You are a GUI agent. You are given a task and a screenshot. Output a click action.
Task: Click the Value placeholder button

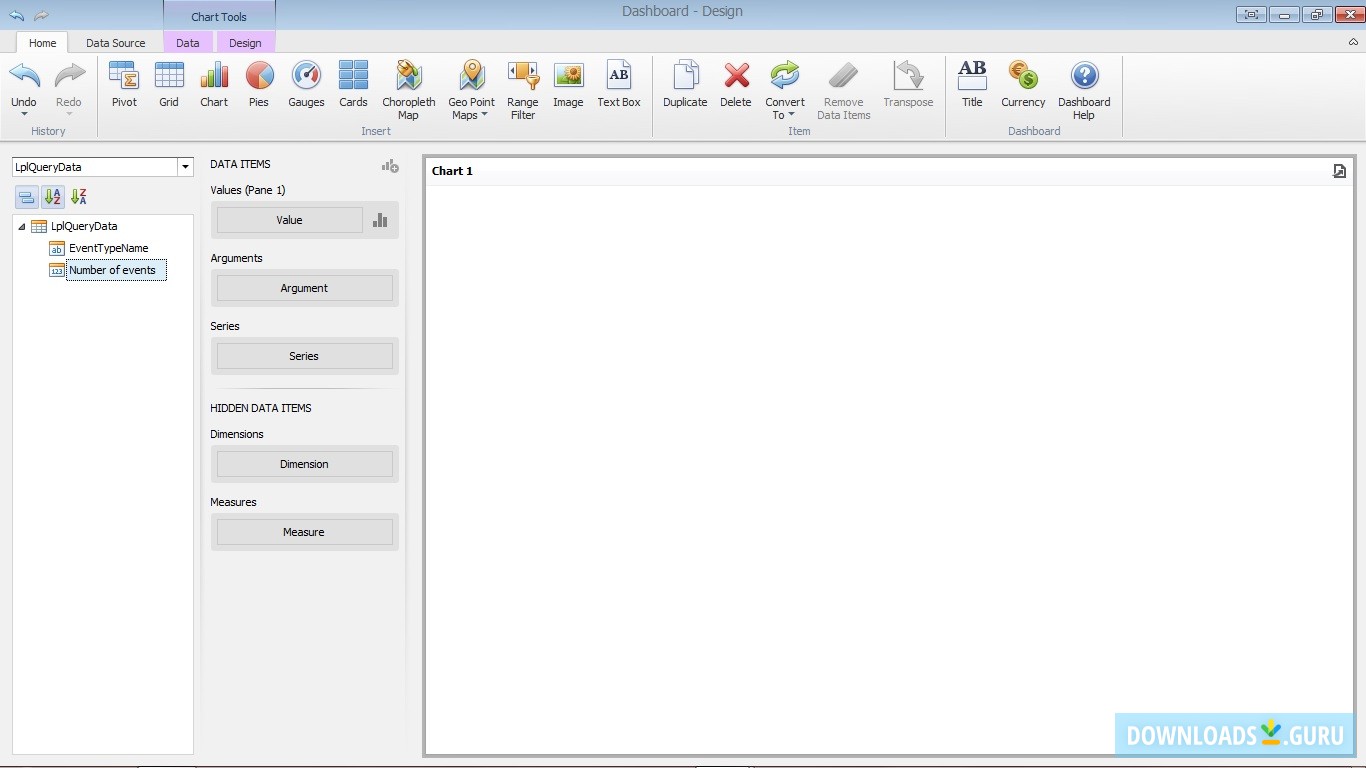coord(290,220)
